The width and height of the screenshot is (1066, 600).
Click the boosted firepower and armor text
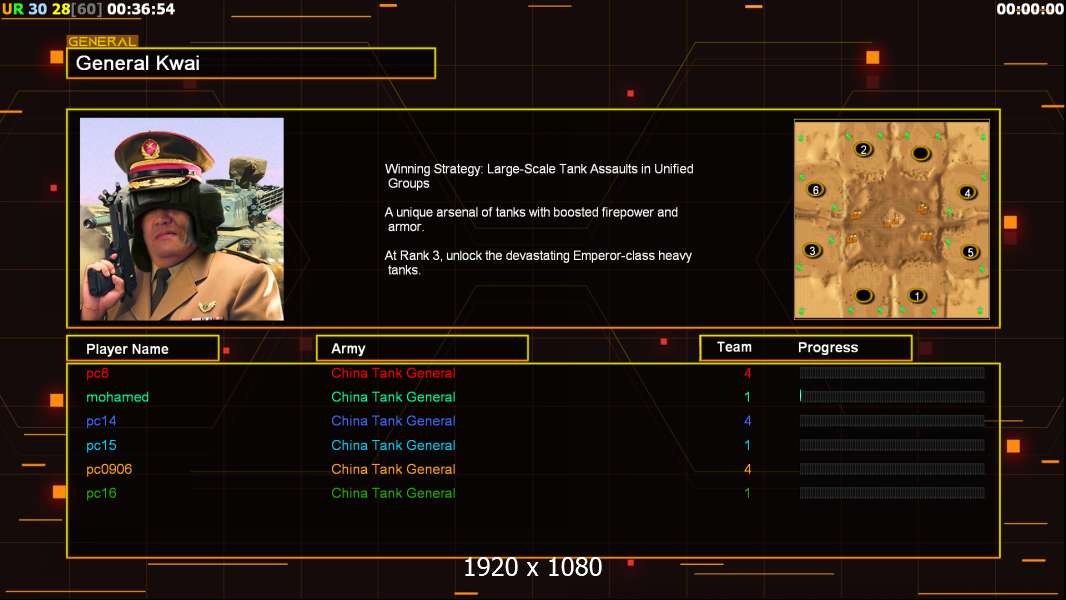point(531,219)
